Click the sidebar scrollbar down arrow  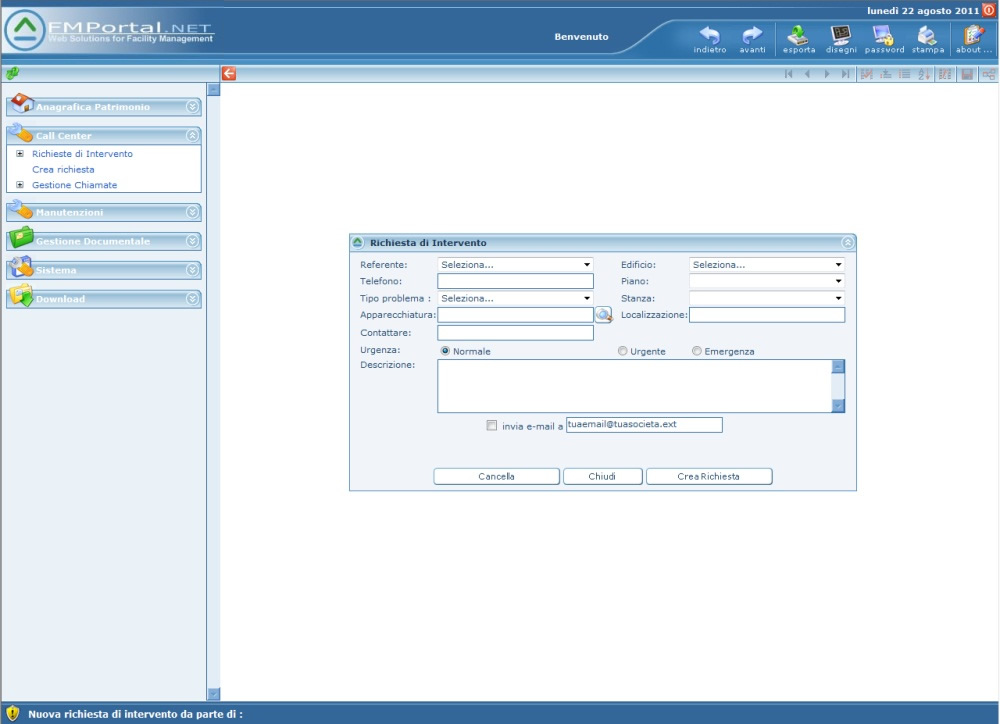(214, 693)
